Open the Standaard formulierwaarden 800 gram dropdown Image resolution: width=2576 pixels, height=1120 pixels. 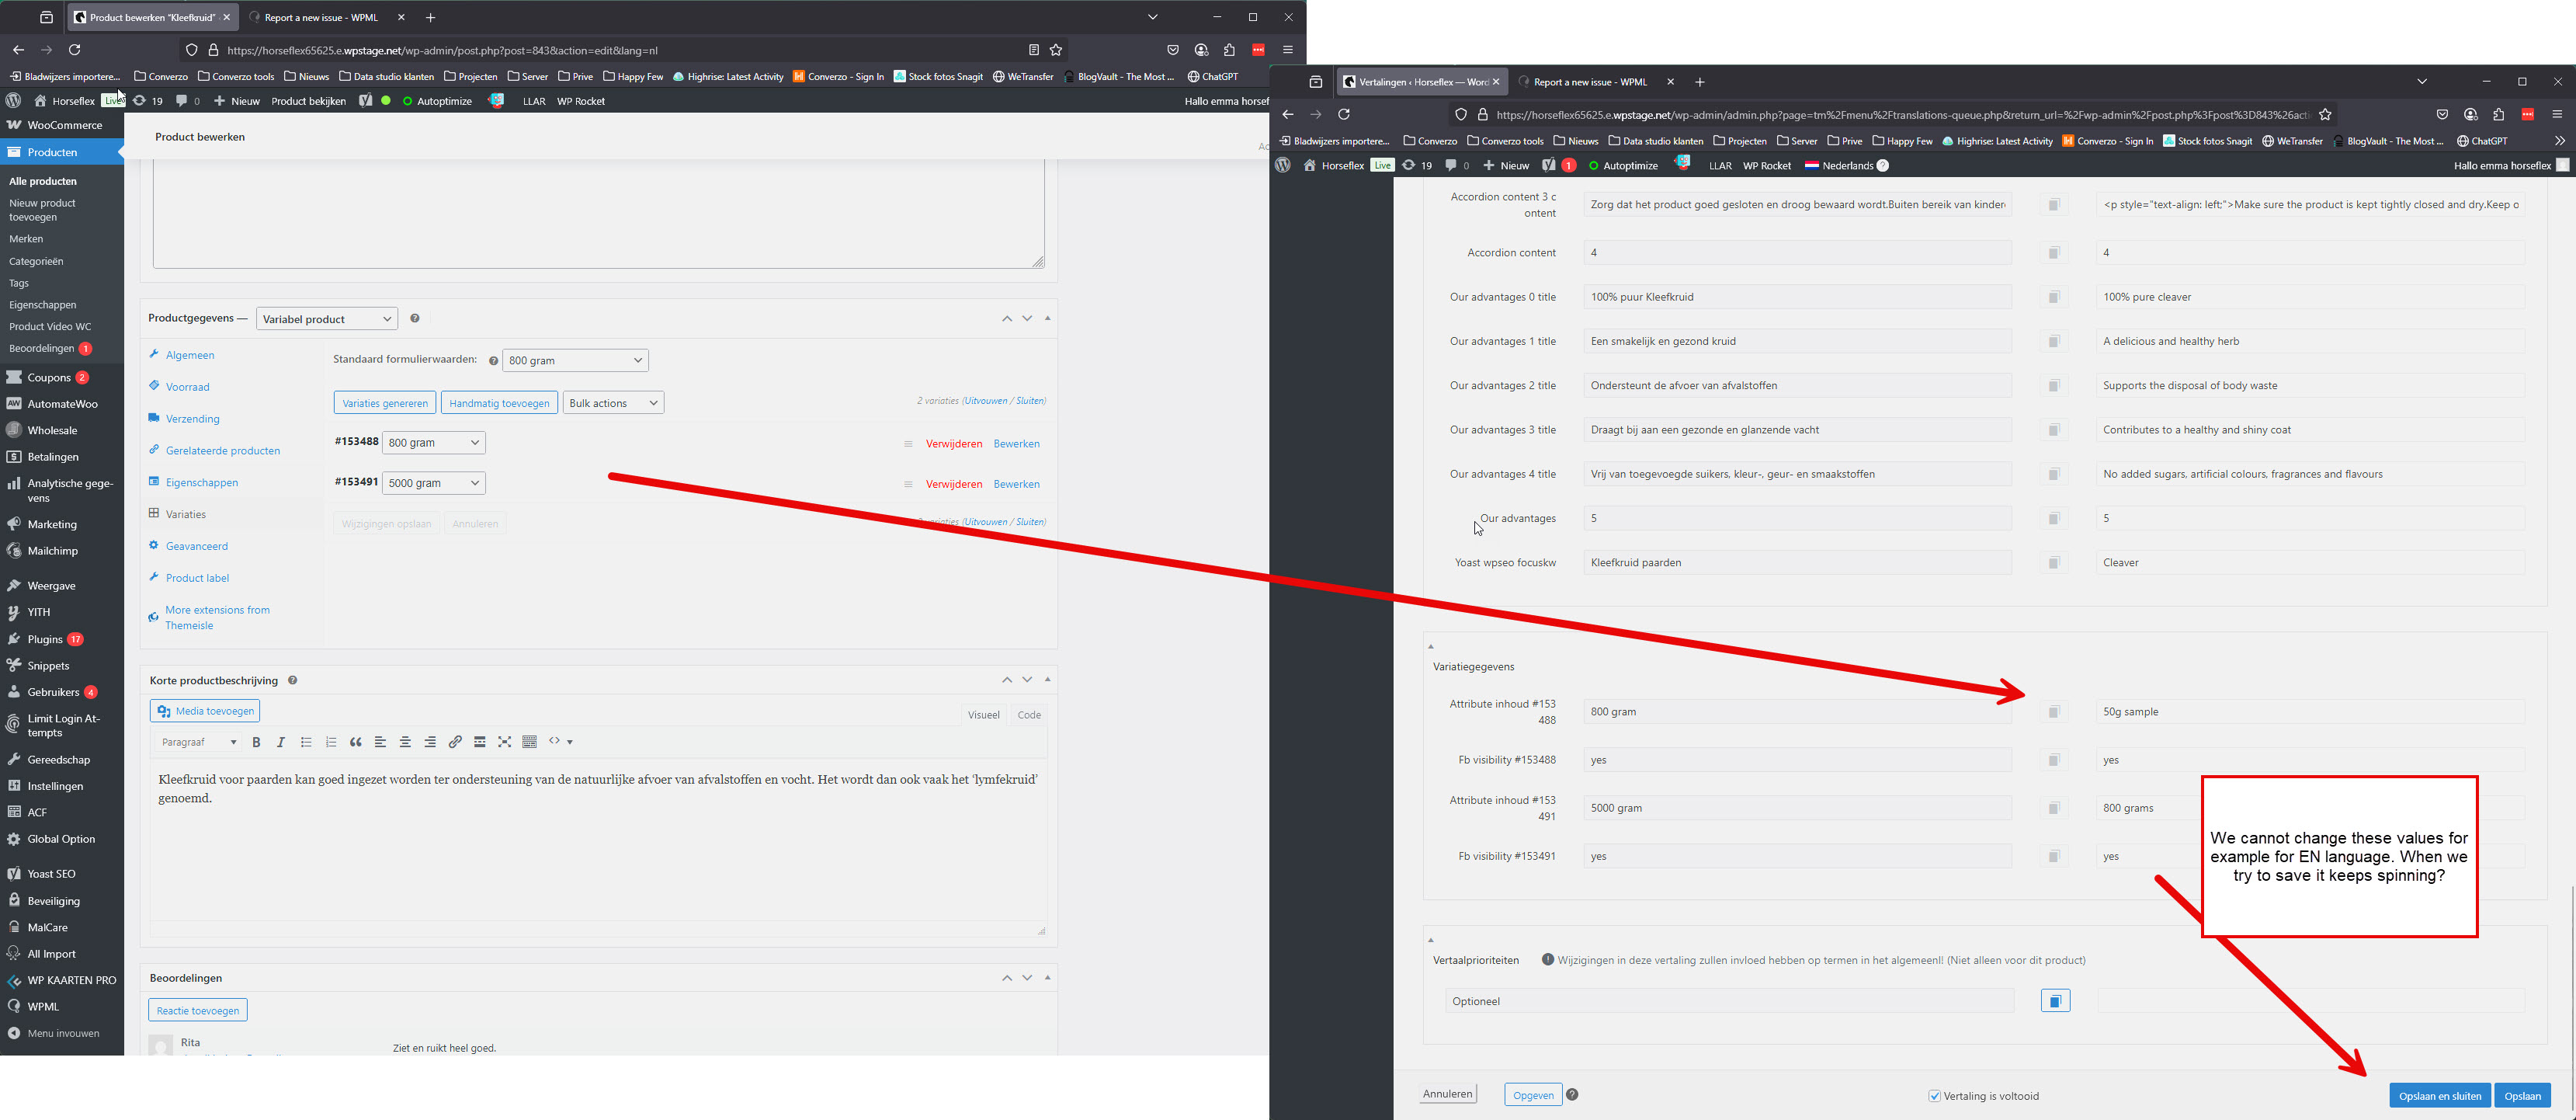[575, 361]
